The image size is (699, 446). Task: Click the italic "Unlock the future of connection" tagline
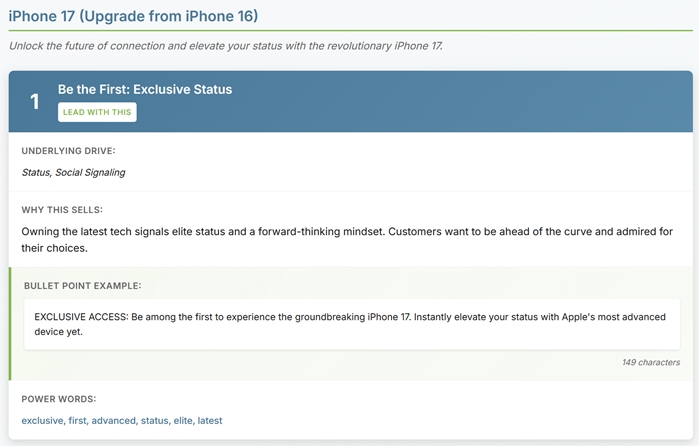[x=226, y=46]
